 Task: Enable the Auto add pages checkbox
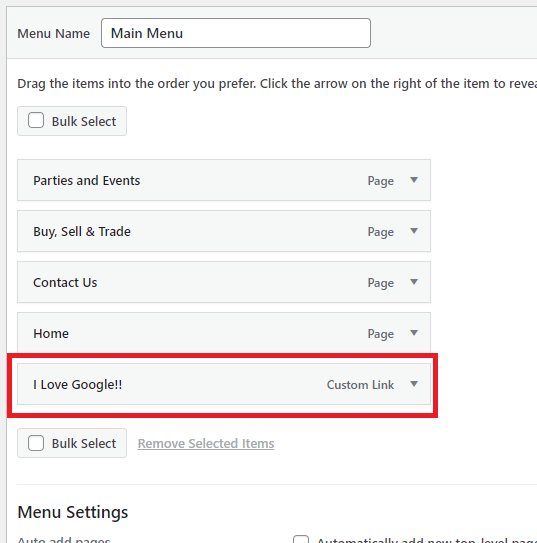coord(301,540)
